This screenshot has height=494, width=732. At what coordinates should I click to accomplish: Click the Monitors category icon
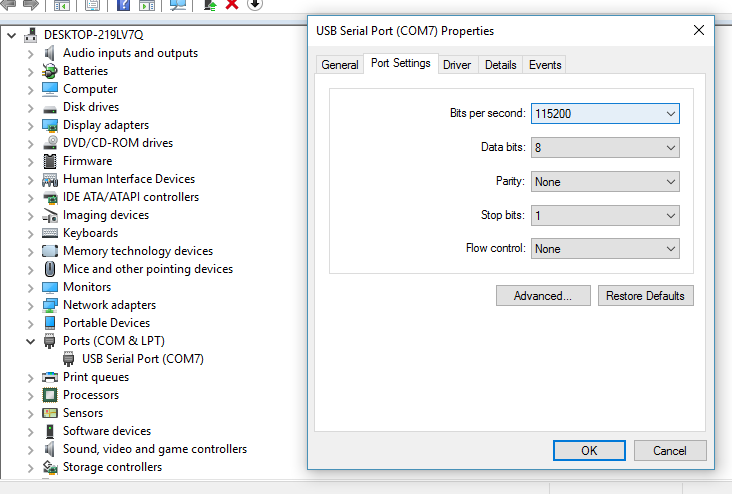pos(50,287)
